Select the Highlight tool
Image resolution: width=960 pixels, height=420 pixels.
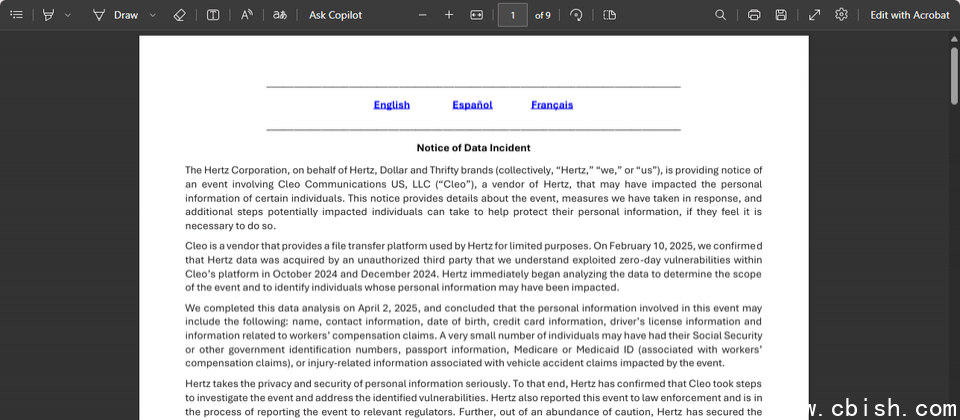[x=48, y=15]
